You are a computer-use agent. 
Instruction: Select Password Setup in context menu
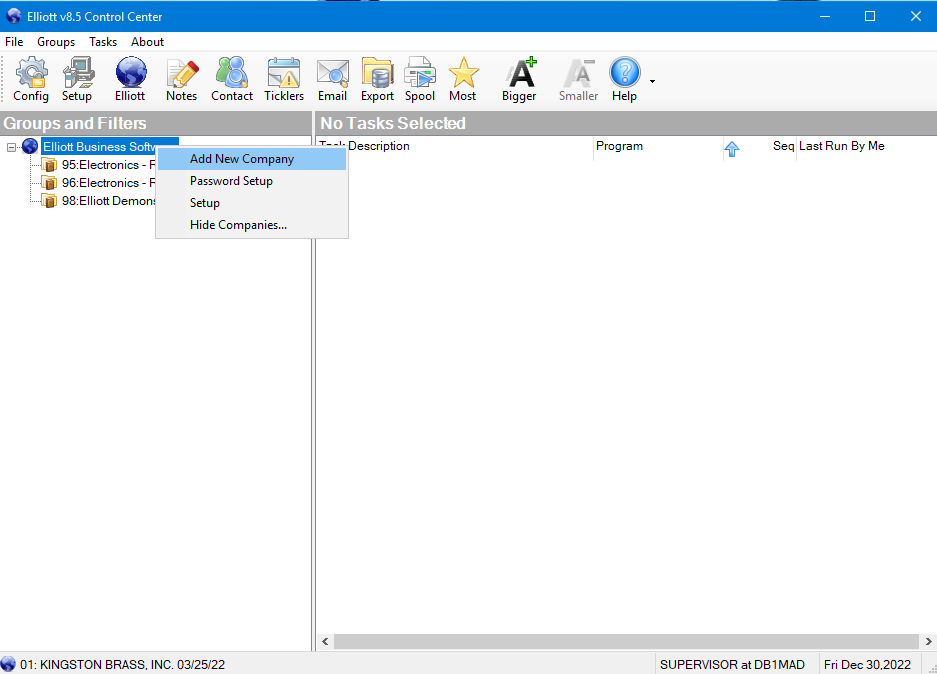click(231, 181)
